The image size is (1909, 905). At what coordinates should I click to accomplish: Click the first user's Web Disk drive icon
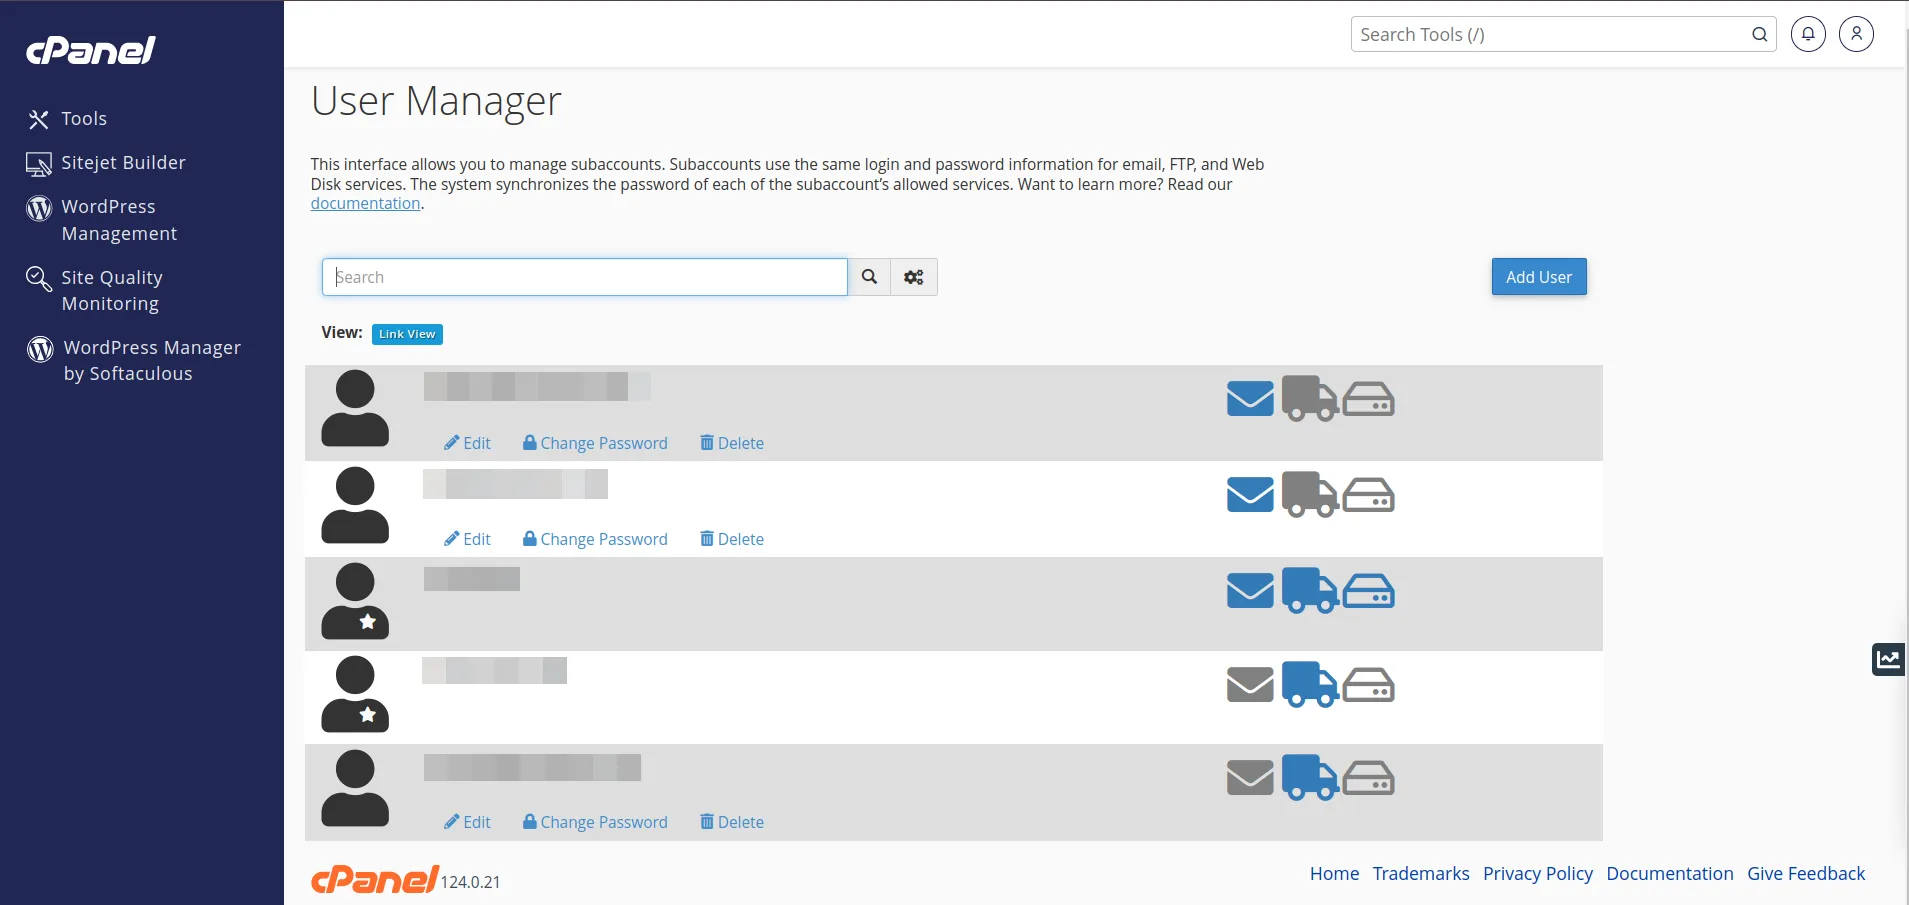point(1368,399)
